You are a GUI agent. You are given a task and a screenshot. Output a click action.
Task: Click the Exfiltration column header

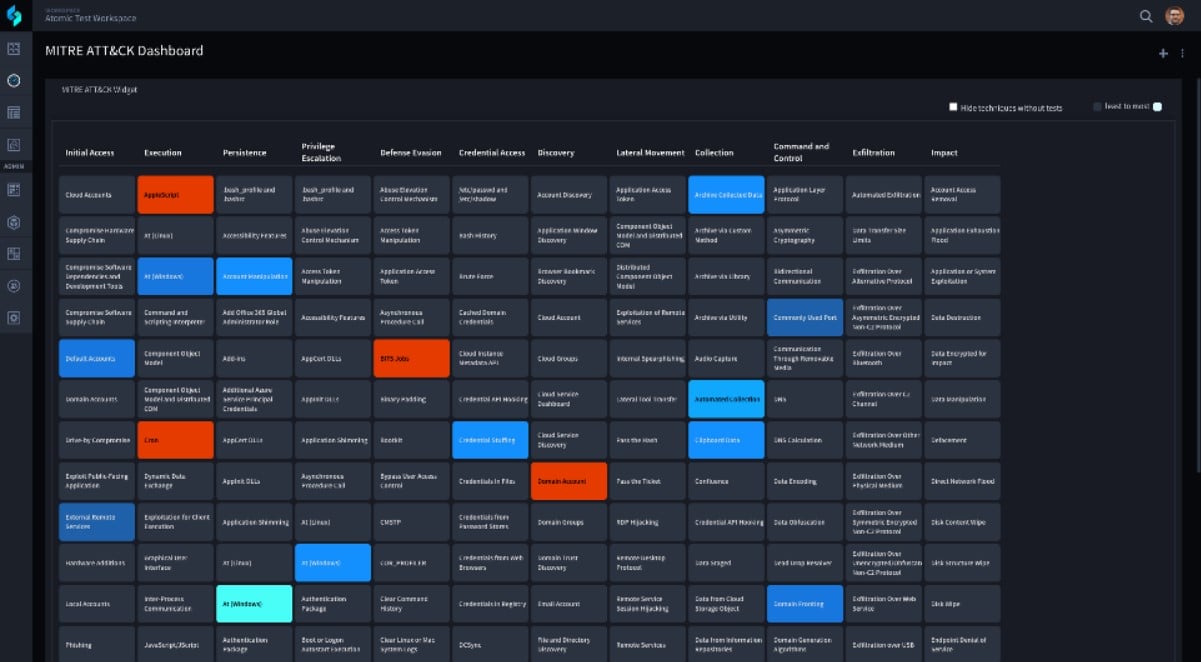[873, 153]
